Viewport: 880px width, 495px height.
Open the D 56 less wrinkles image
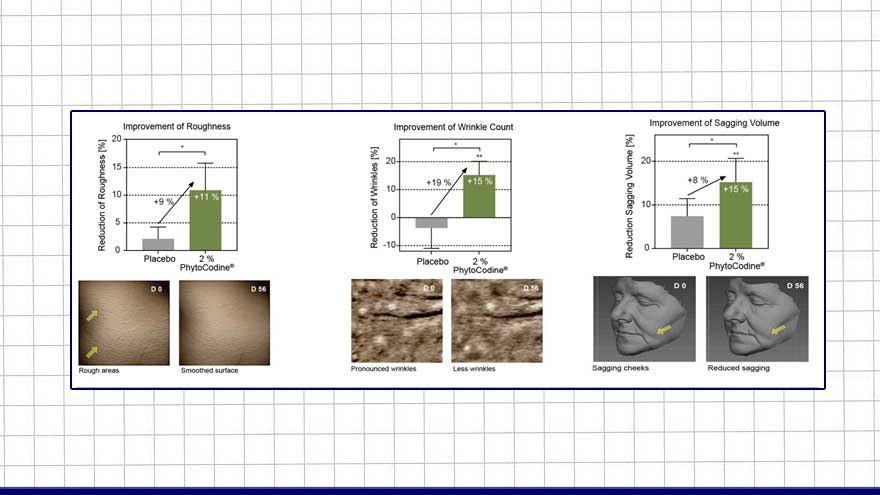click(x=497, y=320)
